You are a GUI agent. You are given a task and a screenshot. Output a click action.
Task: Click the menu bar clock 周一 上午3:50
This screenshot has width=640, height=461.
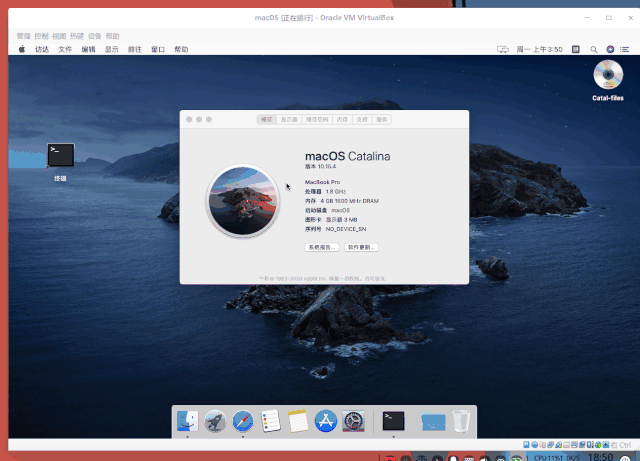pos(539,49)
